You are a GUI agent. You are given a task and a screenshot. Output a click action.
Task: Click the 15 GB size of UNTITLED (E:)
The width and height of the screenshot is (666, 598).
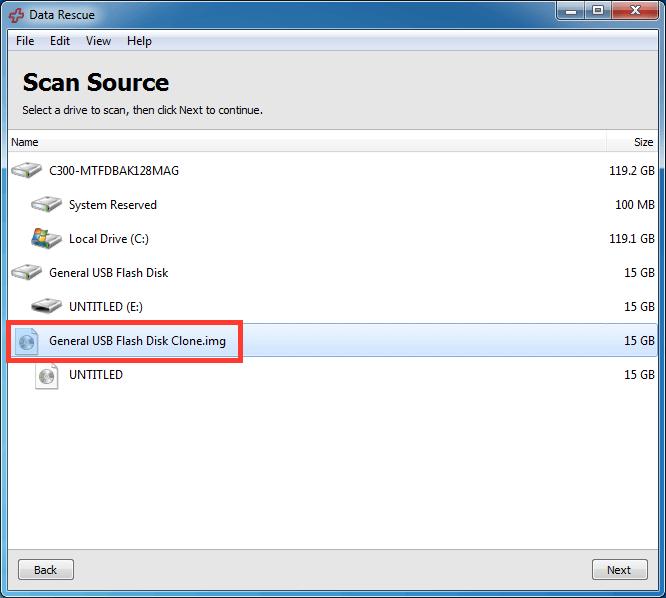point(639,307)
